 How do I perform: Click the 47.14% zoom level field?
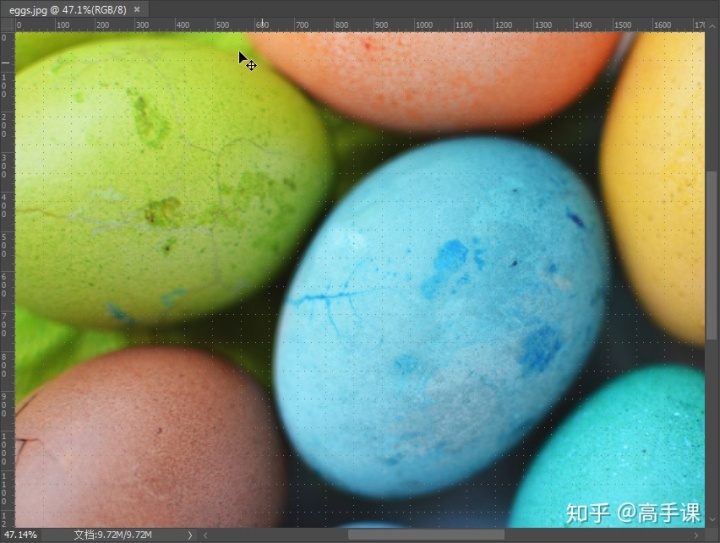tap(20, 535)
